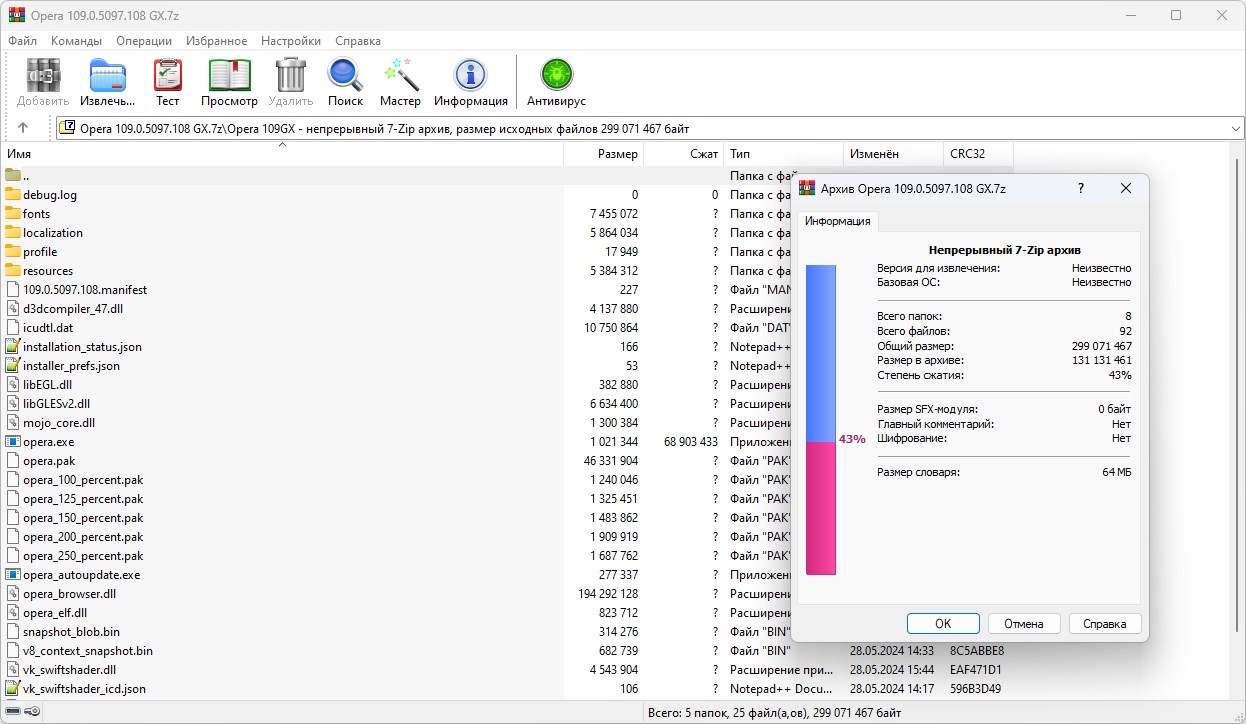Expand the archive path dropdown arrow
1246x724 pixels.
click(1235, 128)
